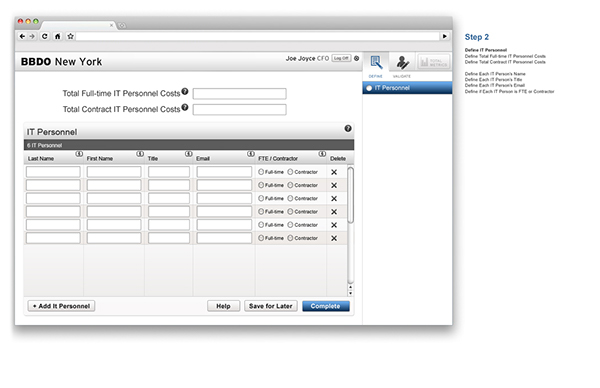Delete the first personnel row
Viewport: 600px width, 388px height.
[x=334, y=172]
